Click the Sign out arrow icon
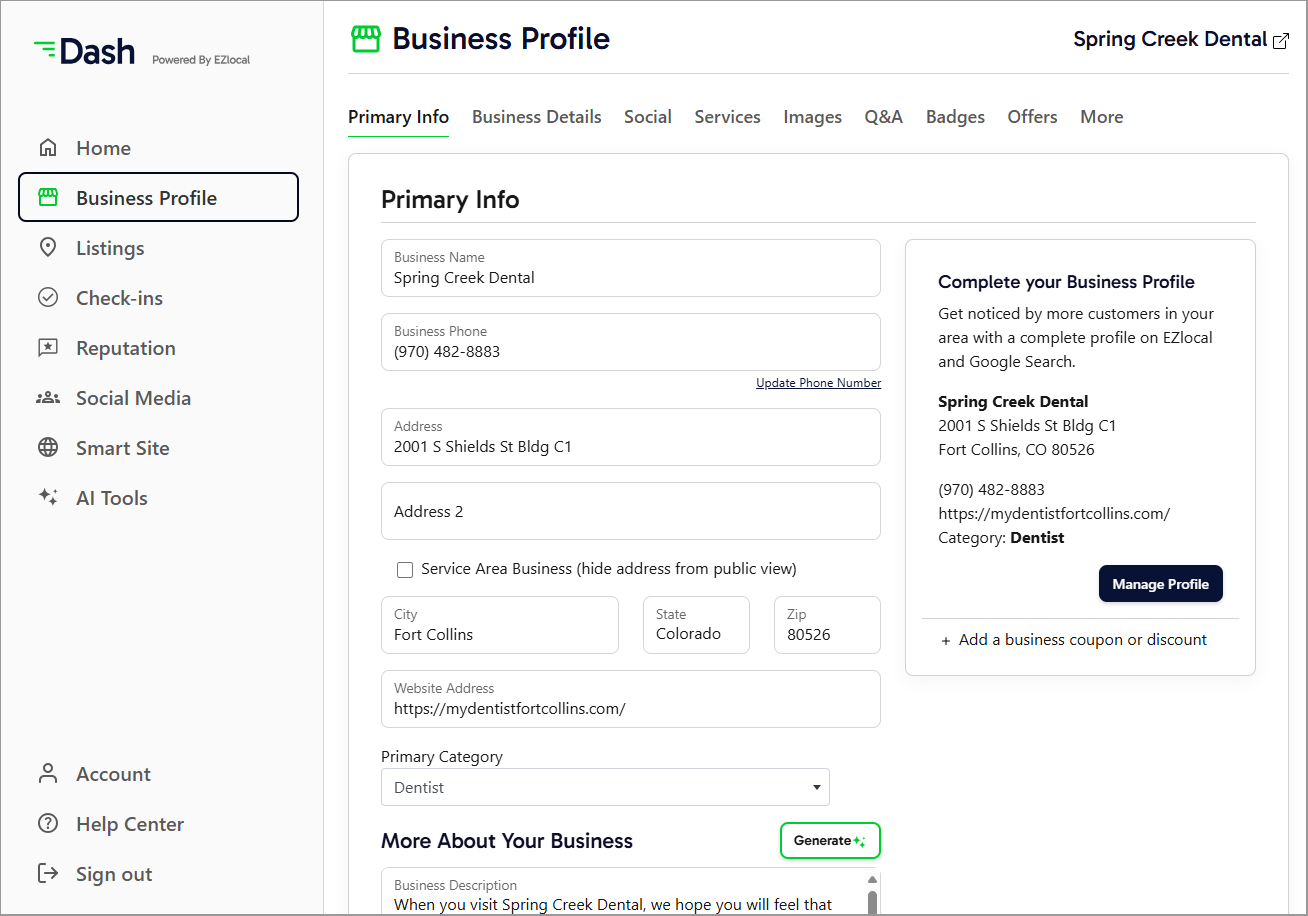Image resolution: width=1308 pixels, height=916 pixels. (47, 874)
